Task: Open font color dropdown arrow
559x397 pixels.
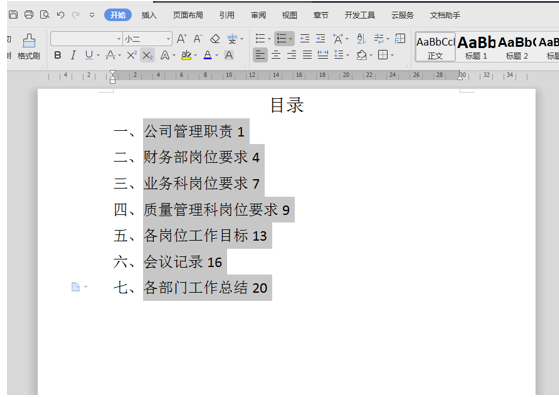Action: click(216, 55)
